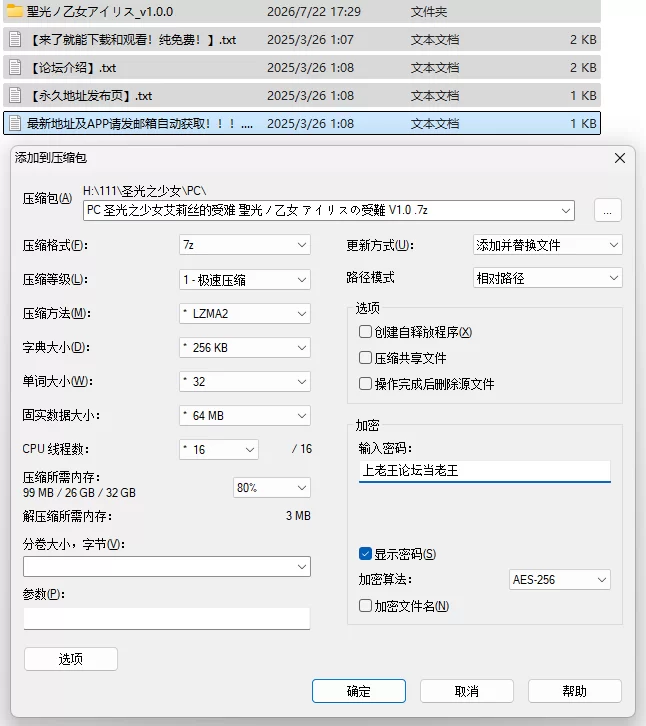The width and height of the screenshot is (646, 726).
Task: Open the 路径模式 dropdown showing 相对路径
Action: point(547,278)
